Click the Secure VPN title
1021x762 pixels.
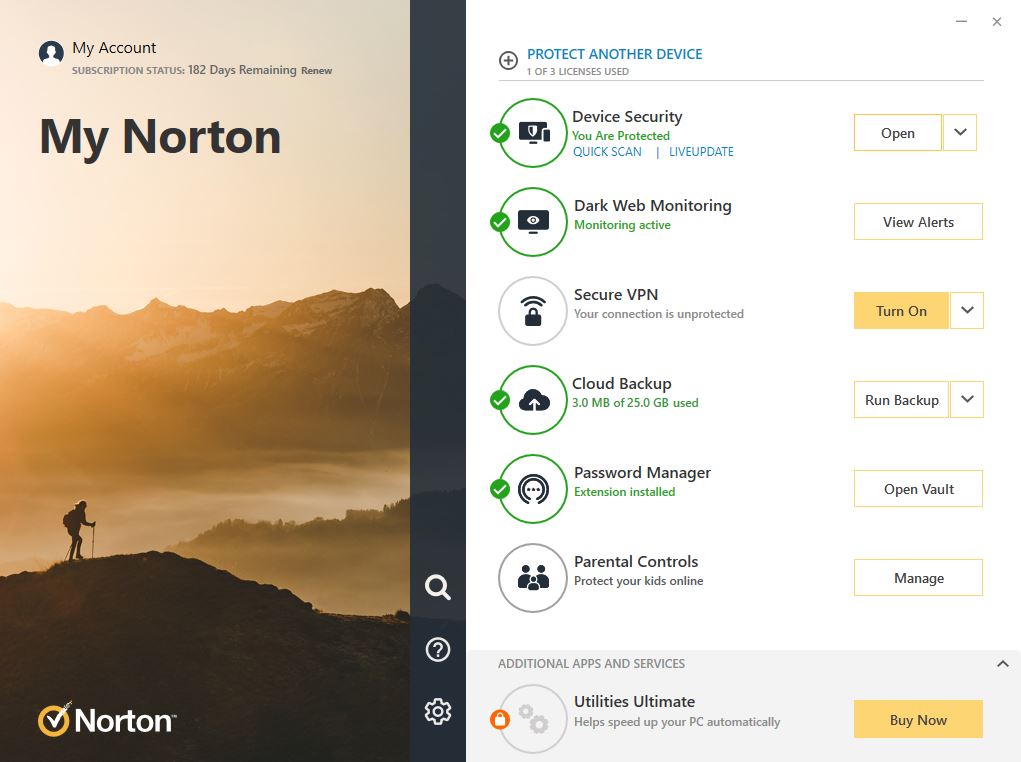click(x=615, y=294)
